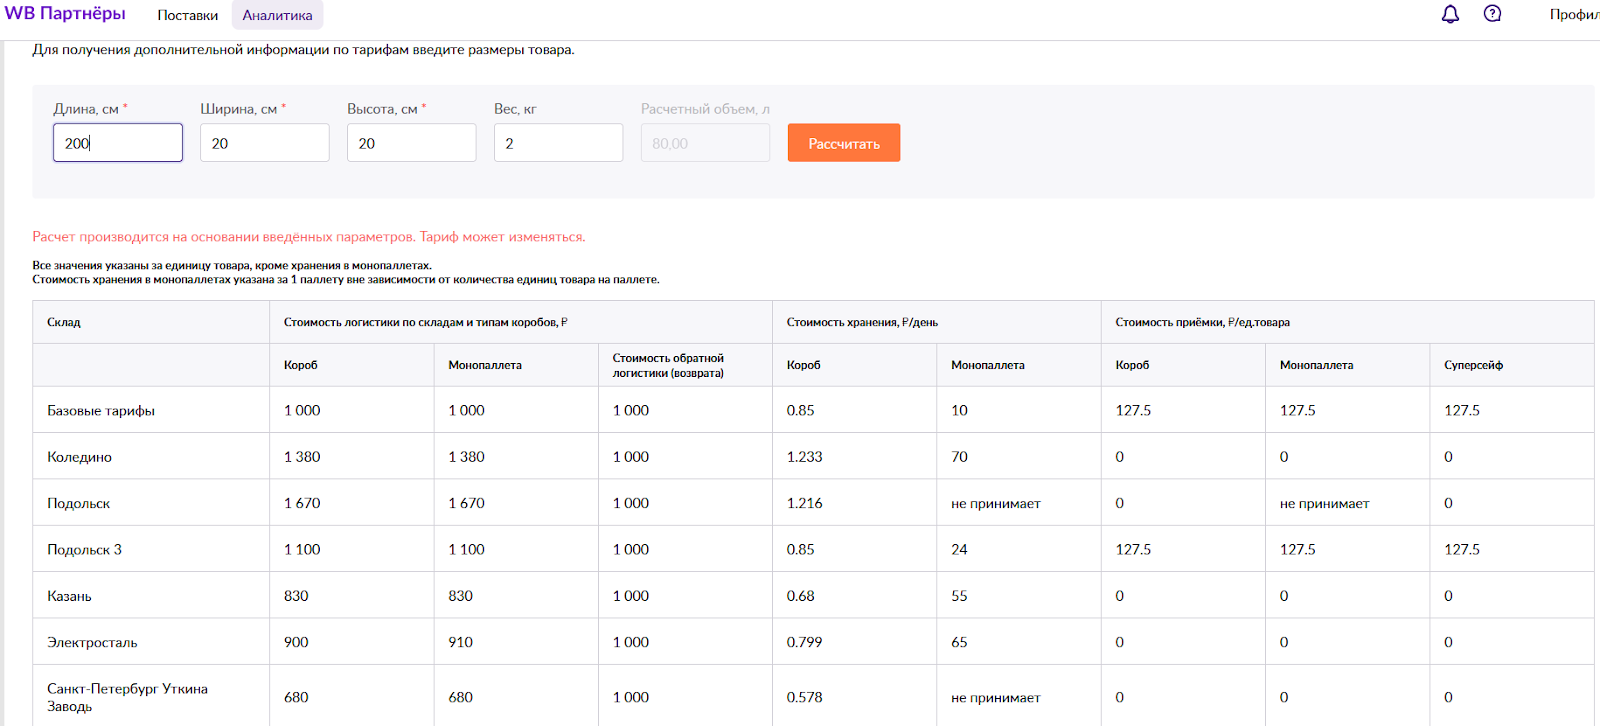This screenshot has width=1600, height=726.
Task: Click the red tariff disclaimer text
Action: coord(309,237)
